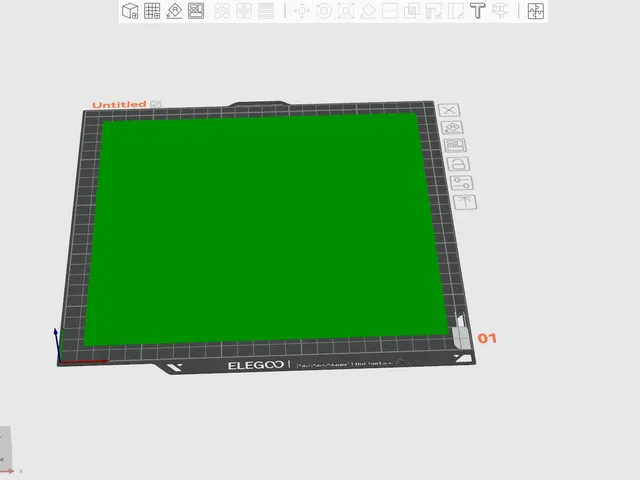This screenshot has height=480, width=640.
Task: Click the Split to objects icon
Action: (x=222, y=11)
